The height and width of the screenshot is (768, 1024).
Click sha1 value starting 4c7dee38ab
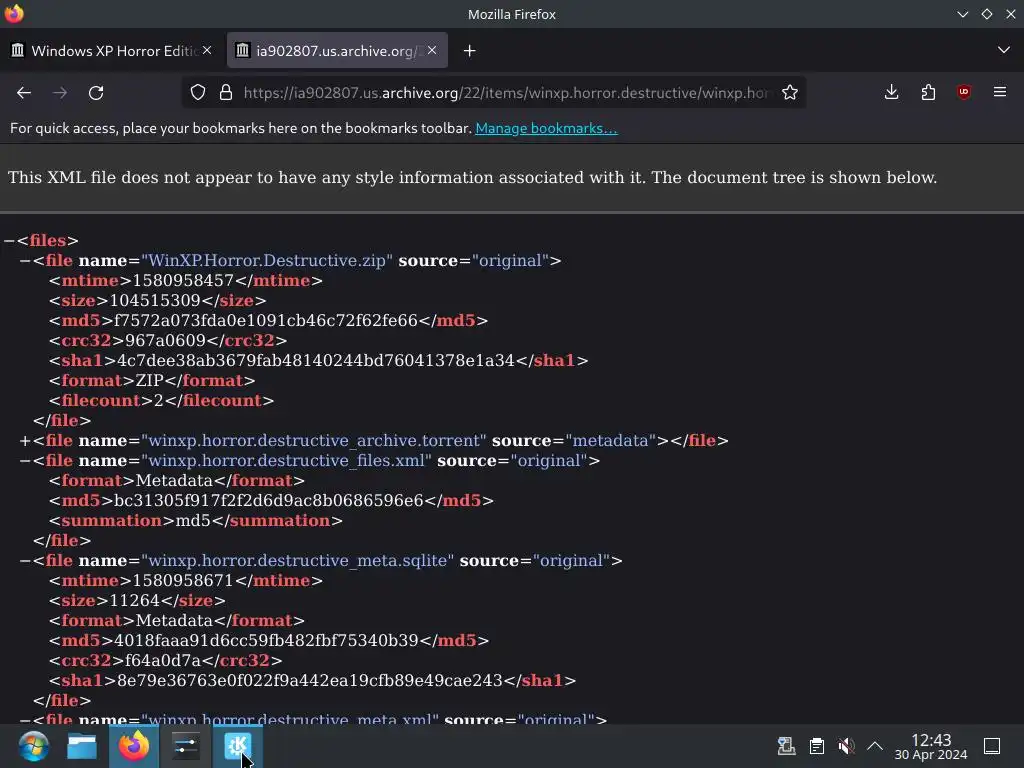315,360
